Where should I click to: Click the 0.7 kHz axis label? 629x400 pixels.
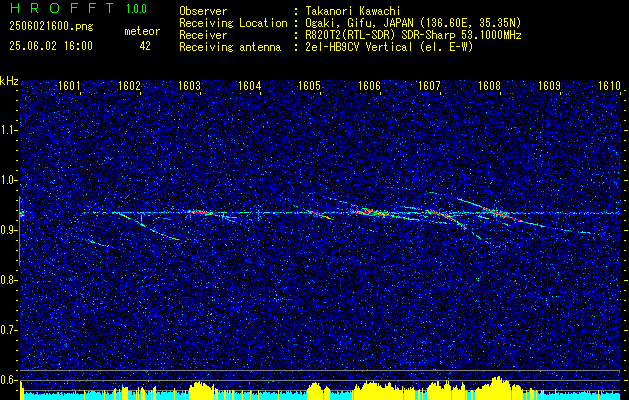[8, 330]
